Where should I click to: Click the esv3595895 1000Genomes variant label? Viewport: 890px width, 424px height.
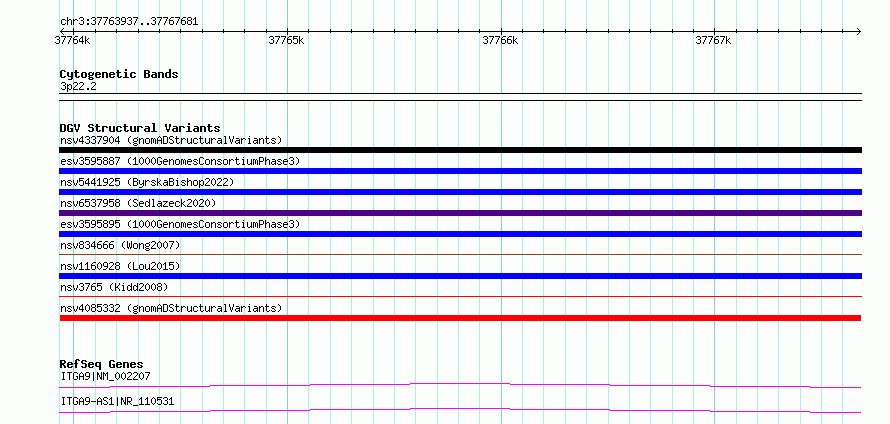[x=180, y=224]
